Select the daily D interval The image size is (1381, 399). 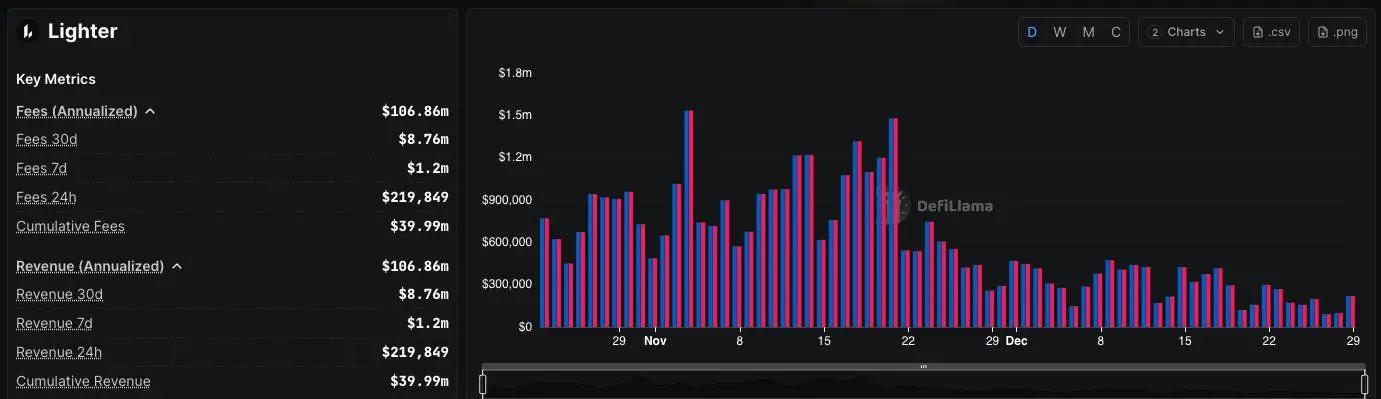click(1032, 32)
